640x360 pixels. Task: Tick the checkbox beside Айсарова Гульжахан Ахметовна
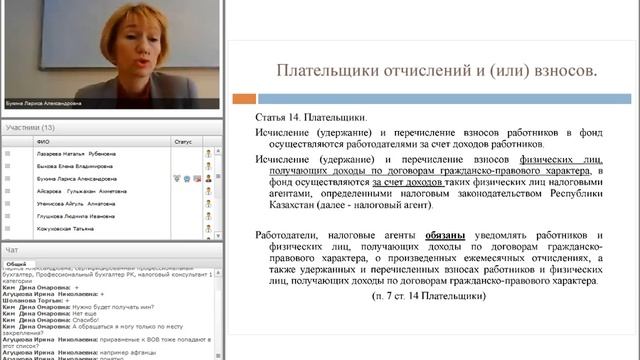pos(7,191)
